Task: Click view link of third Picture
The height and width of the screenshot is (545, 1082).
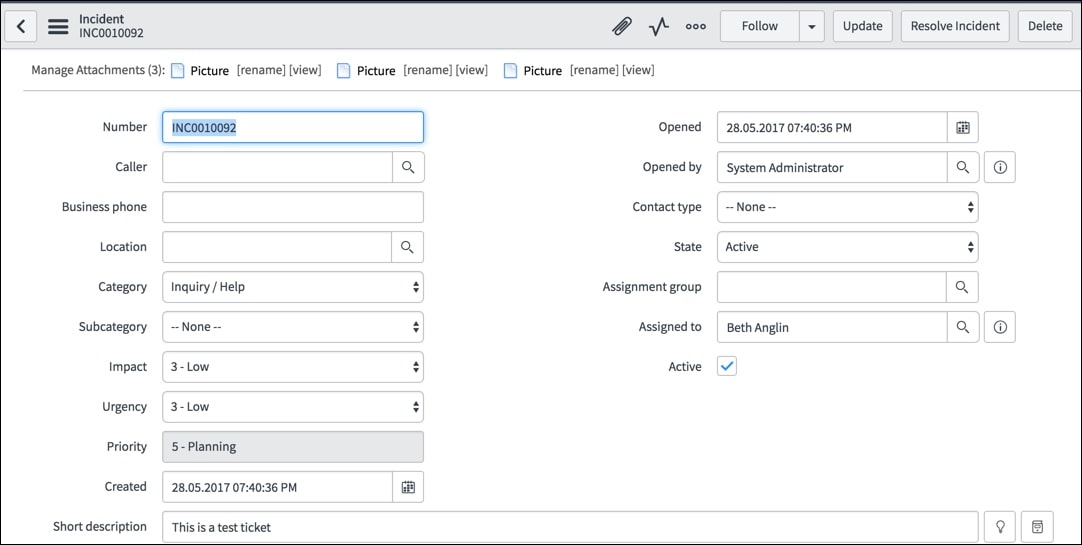Action: pos(638,70)
